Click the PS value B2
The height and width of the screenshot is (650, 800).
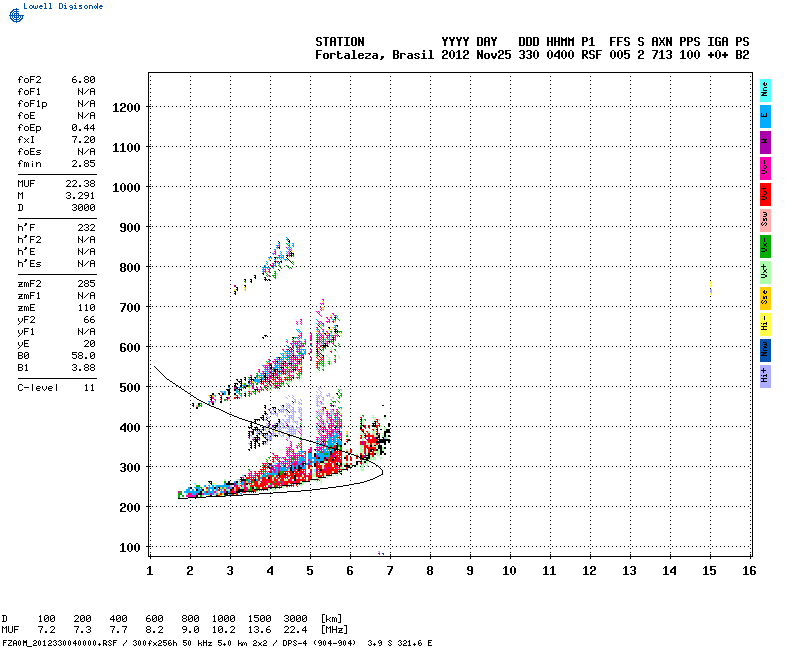pyautogui.click(x=742, y=55)
